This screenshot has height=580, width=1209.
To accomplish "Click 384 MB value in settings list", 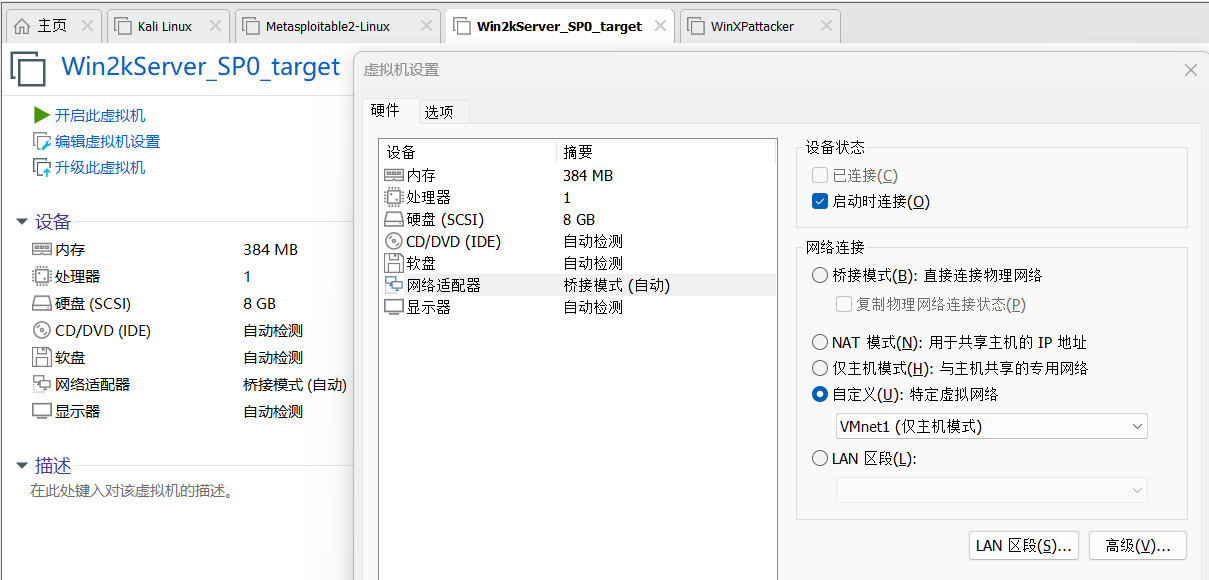I will [x=588, y=175].
